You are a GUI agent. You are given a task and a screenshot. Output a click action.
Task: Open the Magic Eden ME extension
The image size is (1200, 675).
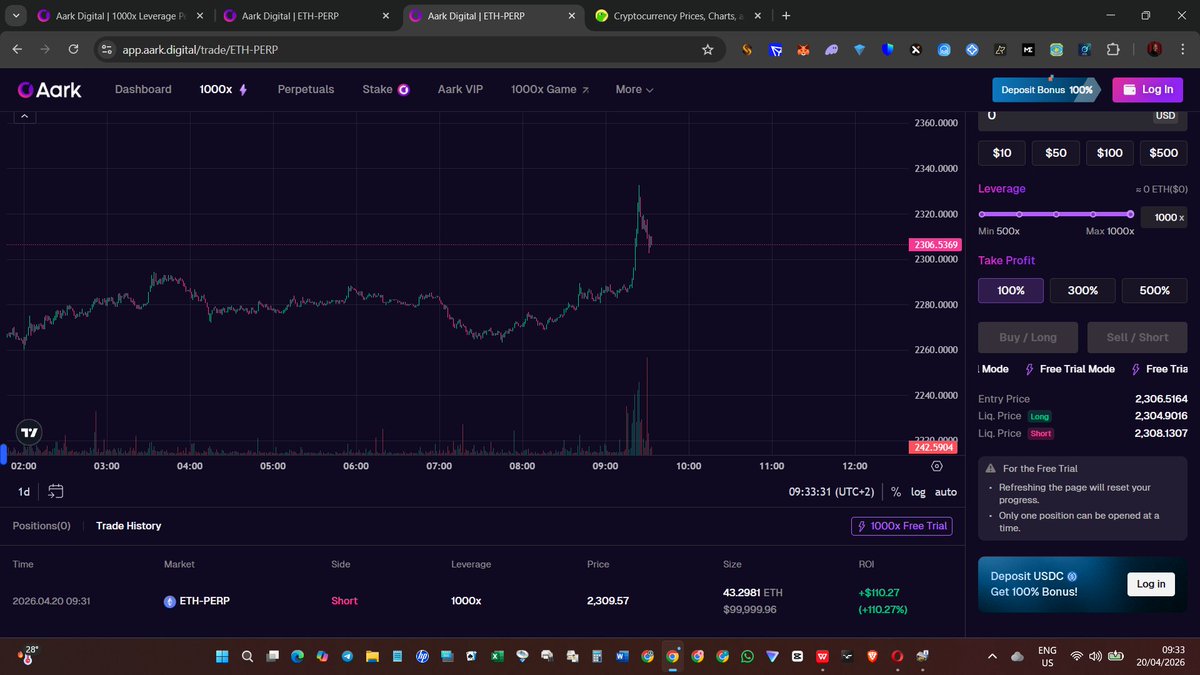pos(1029,49)
